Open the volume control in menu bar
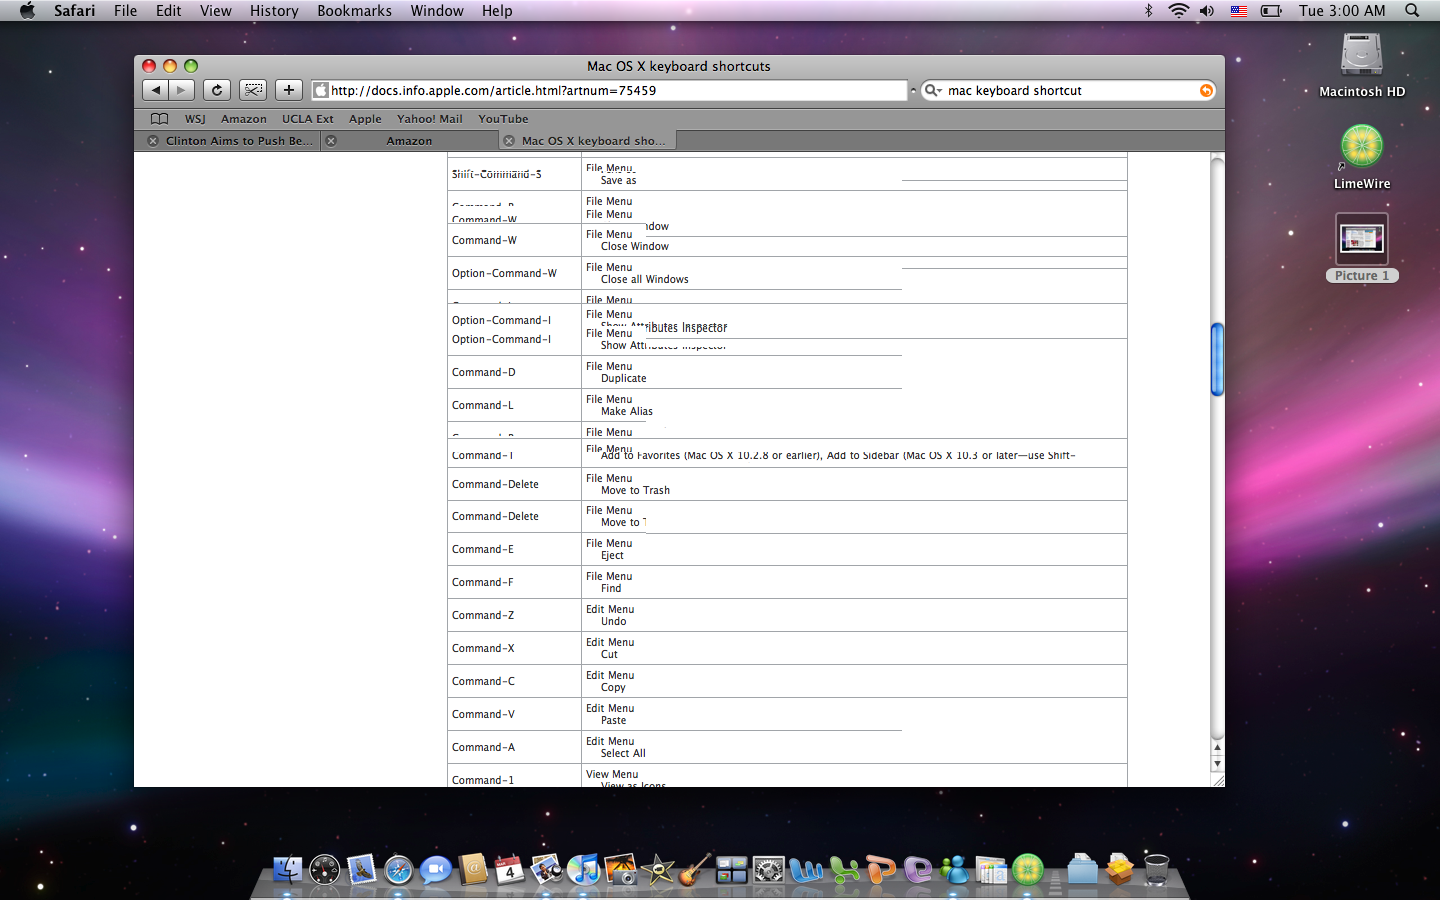Image resolution: width=1440 pixels, height=900 pixels. [1207, 11]
